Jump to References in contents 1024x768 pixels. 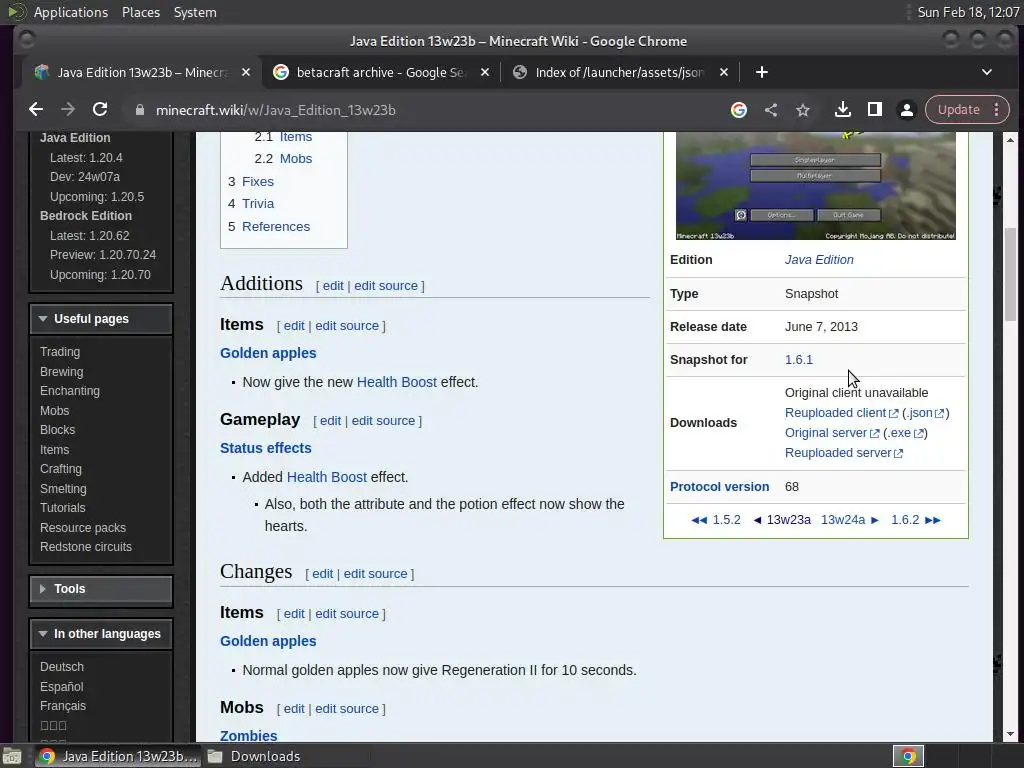click(x=276, y=227)
